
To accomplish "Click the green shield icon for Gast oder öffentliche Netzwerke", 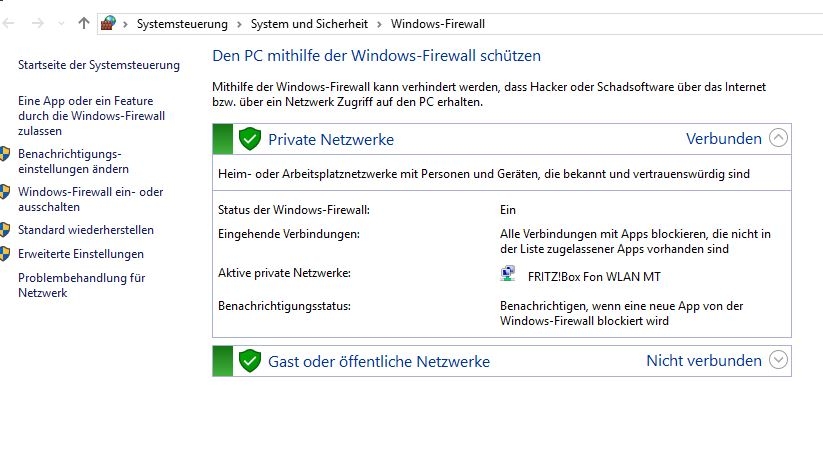I will point(250,361).
